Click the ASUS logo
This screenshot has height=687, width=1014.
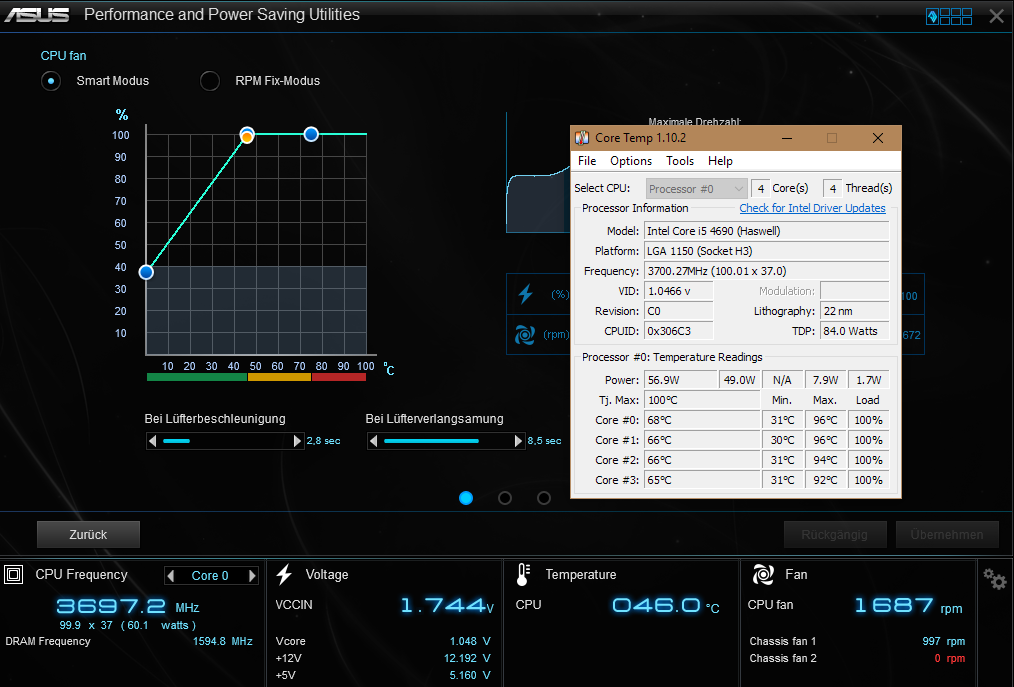(x=37, y=14)
